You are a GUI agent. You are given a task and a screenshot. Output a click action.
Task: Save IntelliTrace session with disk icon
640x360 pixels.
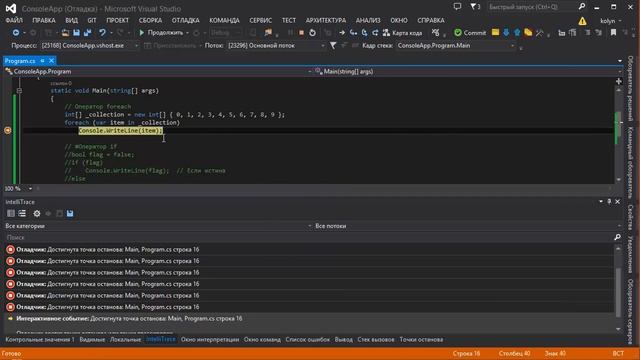[70, 213]
